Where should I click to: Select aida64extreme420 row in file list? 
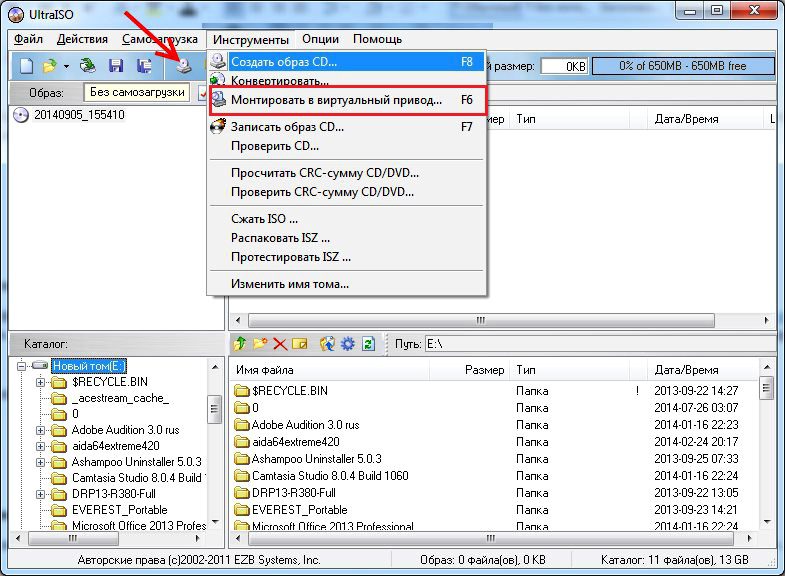[496, 442]
